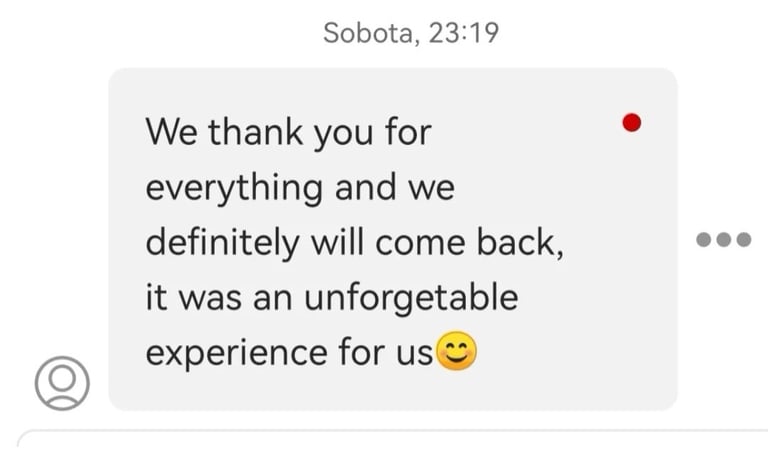
Task: Click the line "We thank you for"
Action: (288, 132)
